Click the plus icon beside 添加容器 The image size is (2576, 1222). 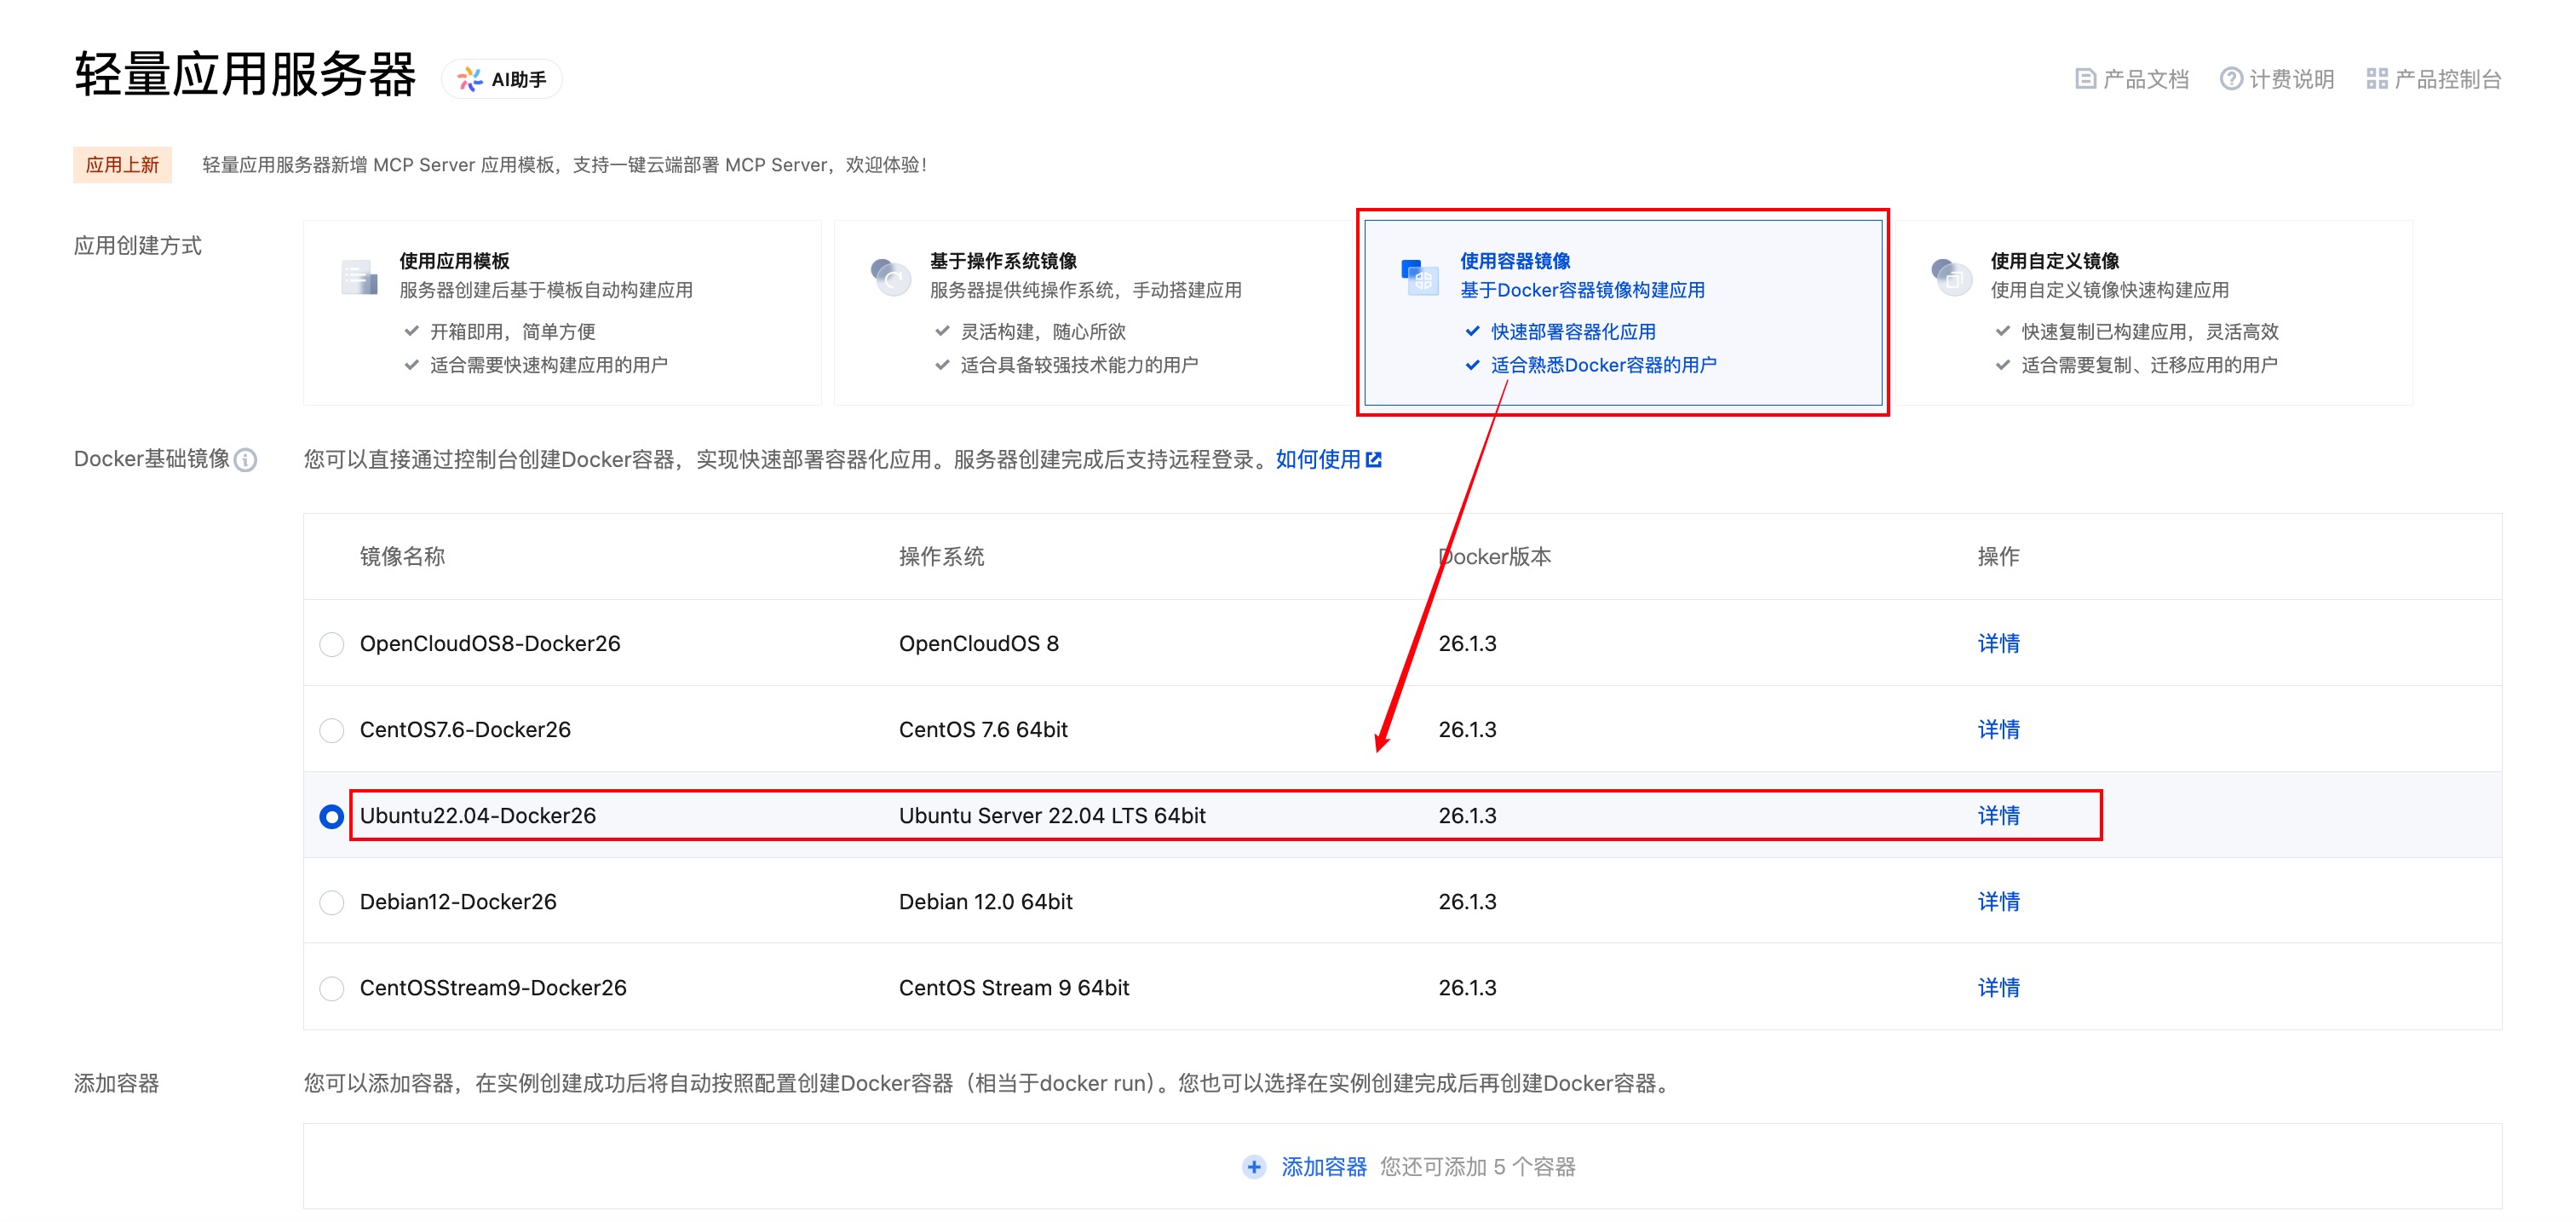click(x=1254, y=1166)
